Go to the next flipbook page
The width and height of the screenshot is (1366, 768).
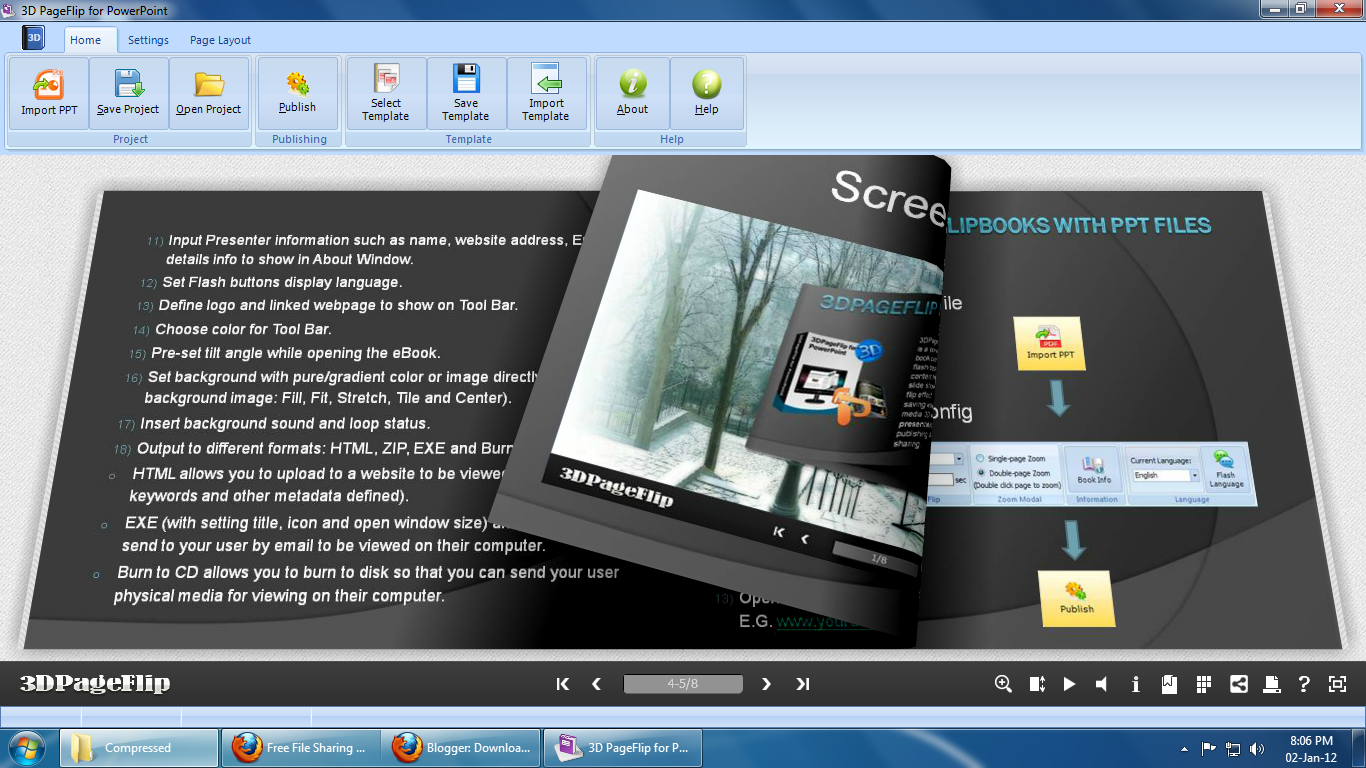click(x=767, y=684)
